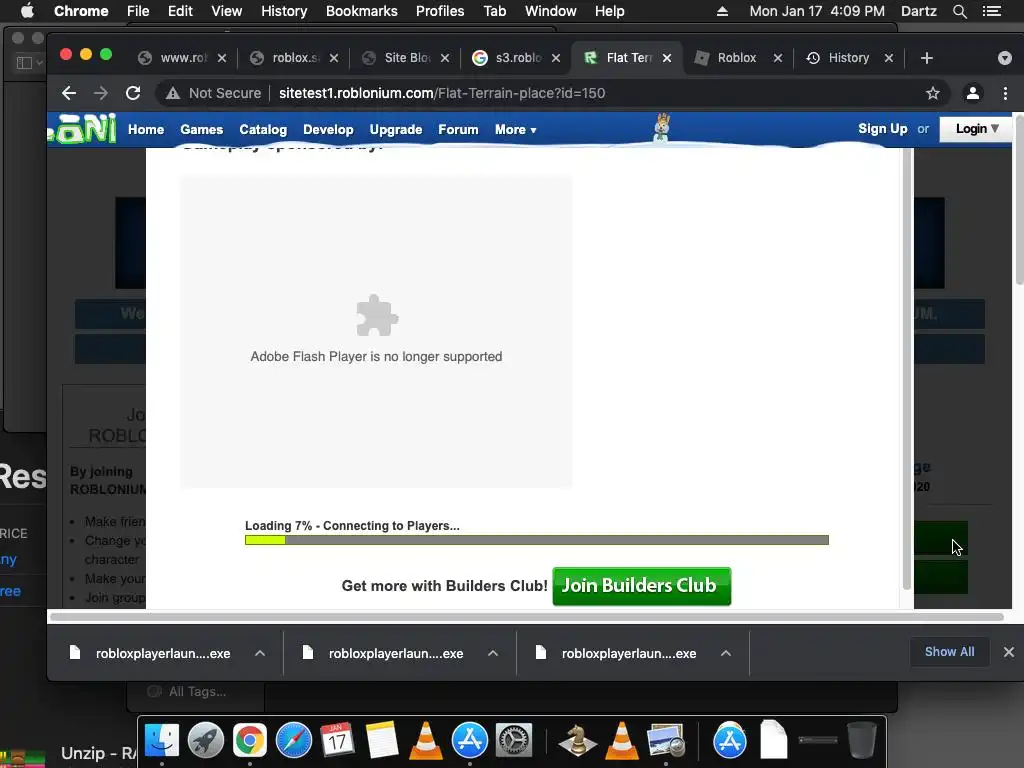Close the Flat Terrain tab
Image resolution: width=1024 pixels, height=768 pixels.
click(x=667, y=58)
